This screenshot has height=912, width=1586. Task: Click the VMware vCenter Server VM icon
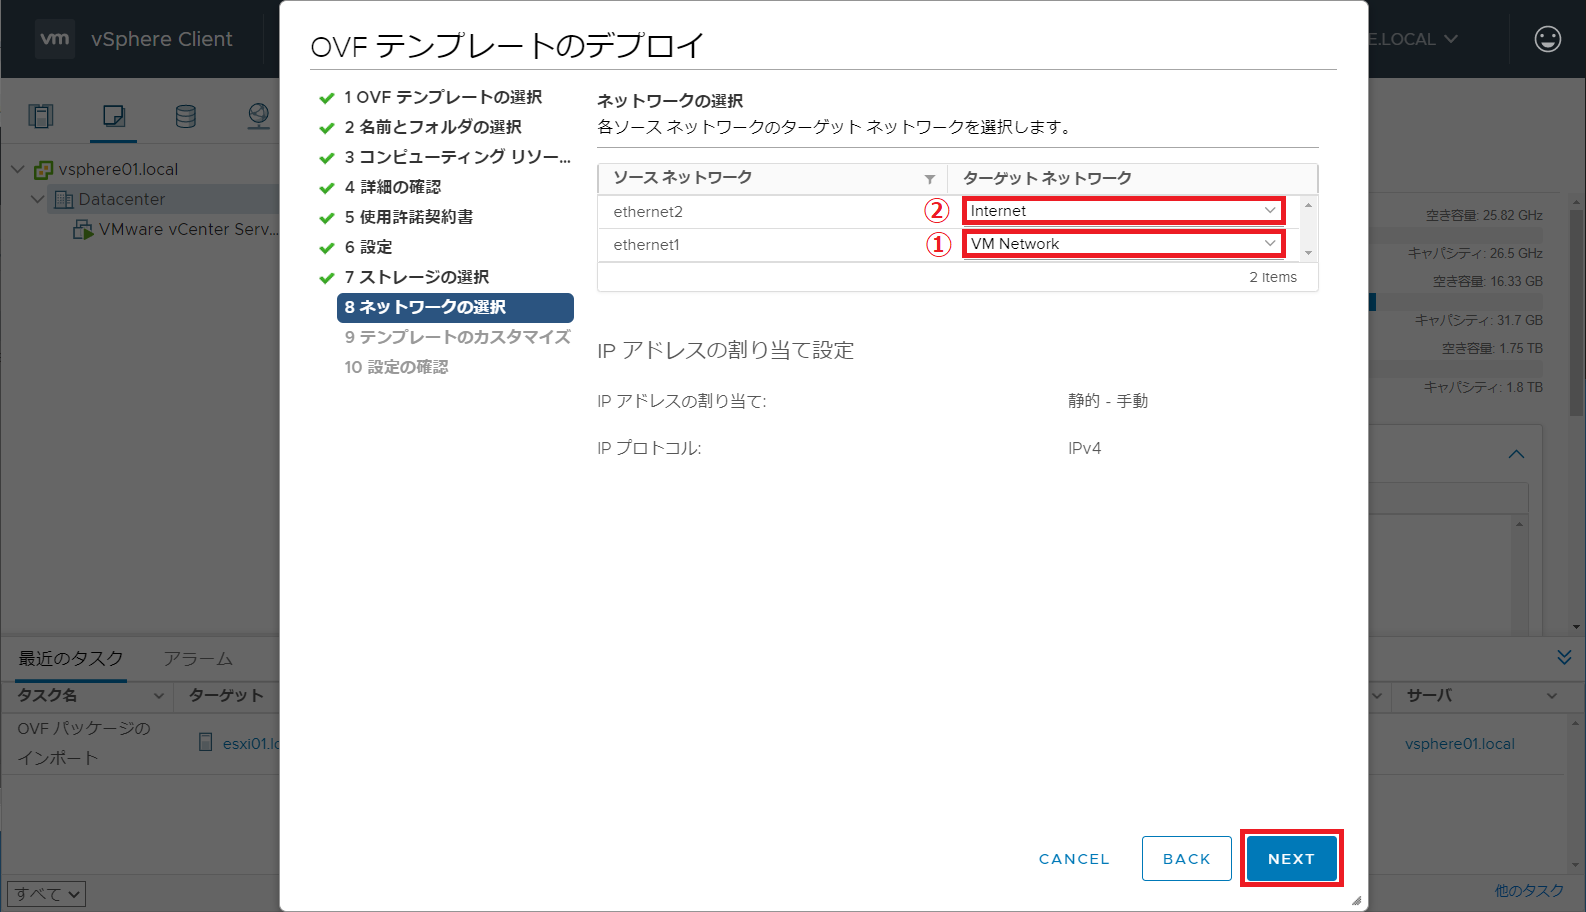click(x=83, y=230)
